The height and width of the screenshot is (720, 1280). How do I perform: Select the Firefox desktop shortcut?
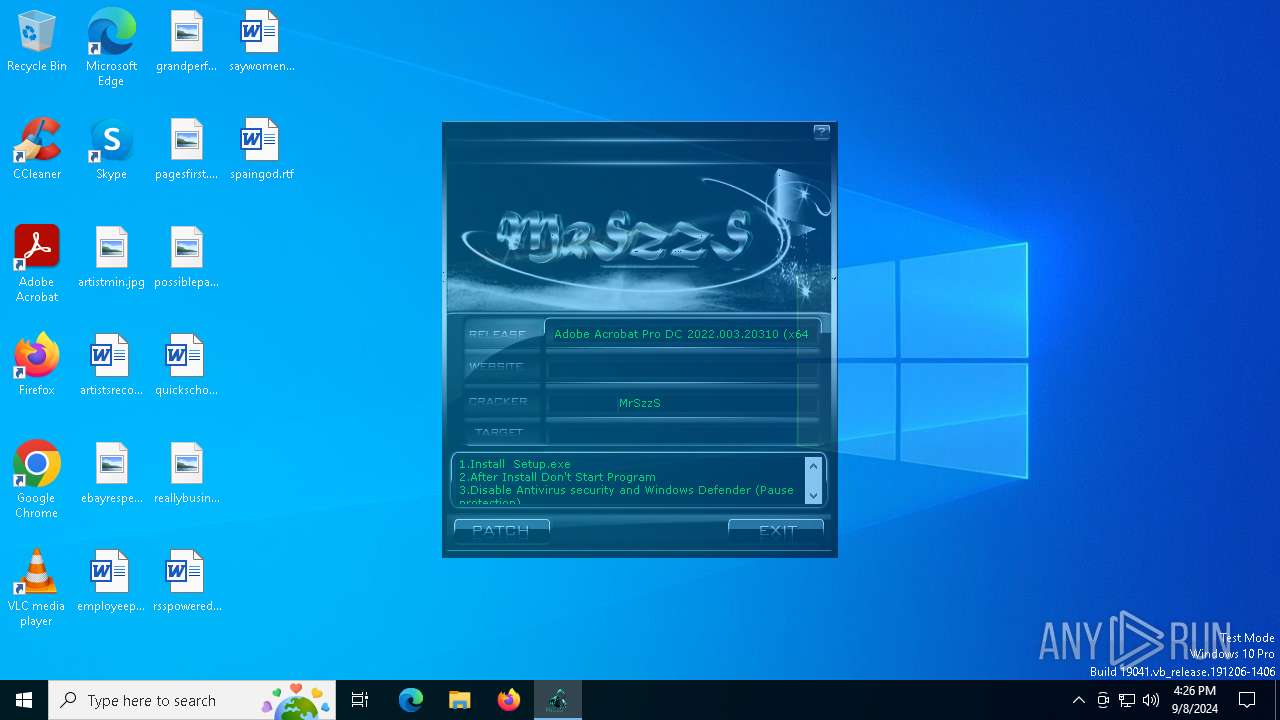click(x=37, y=366)
